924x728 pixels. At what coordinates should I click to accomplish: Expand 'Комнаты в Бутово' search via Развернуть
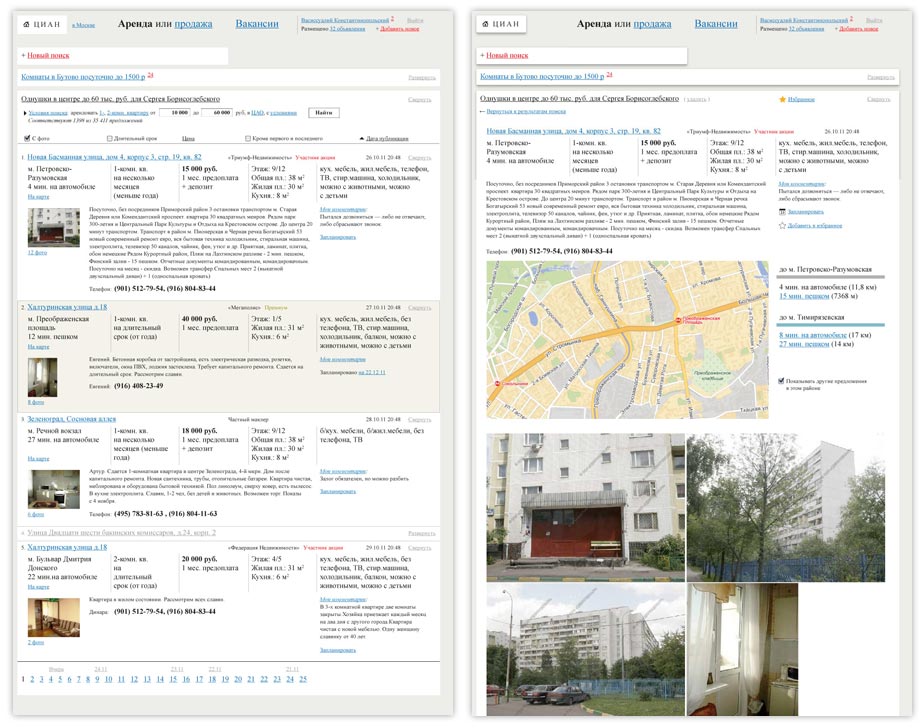tap(420, 77)
